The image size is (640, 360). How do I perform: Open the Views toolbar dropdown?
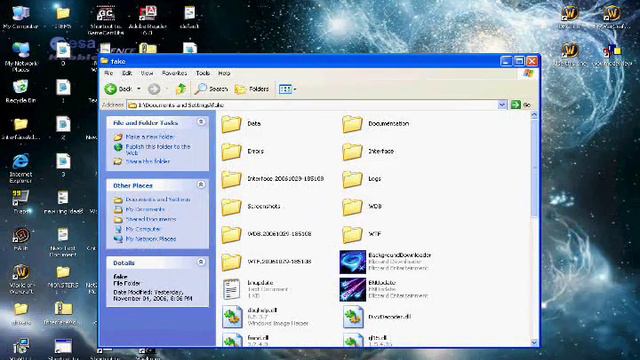287,89
